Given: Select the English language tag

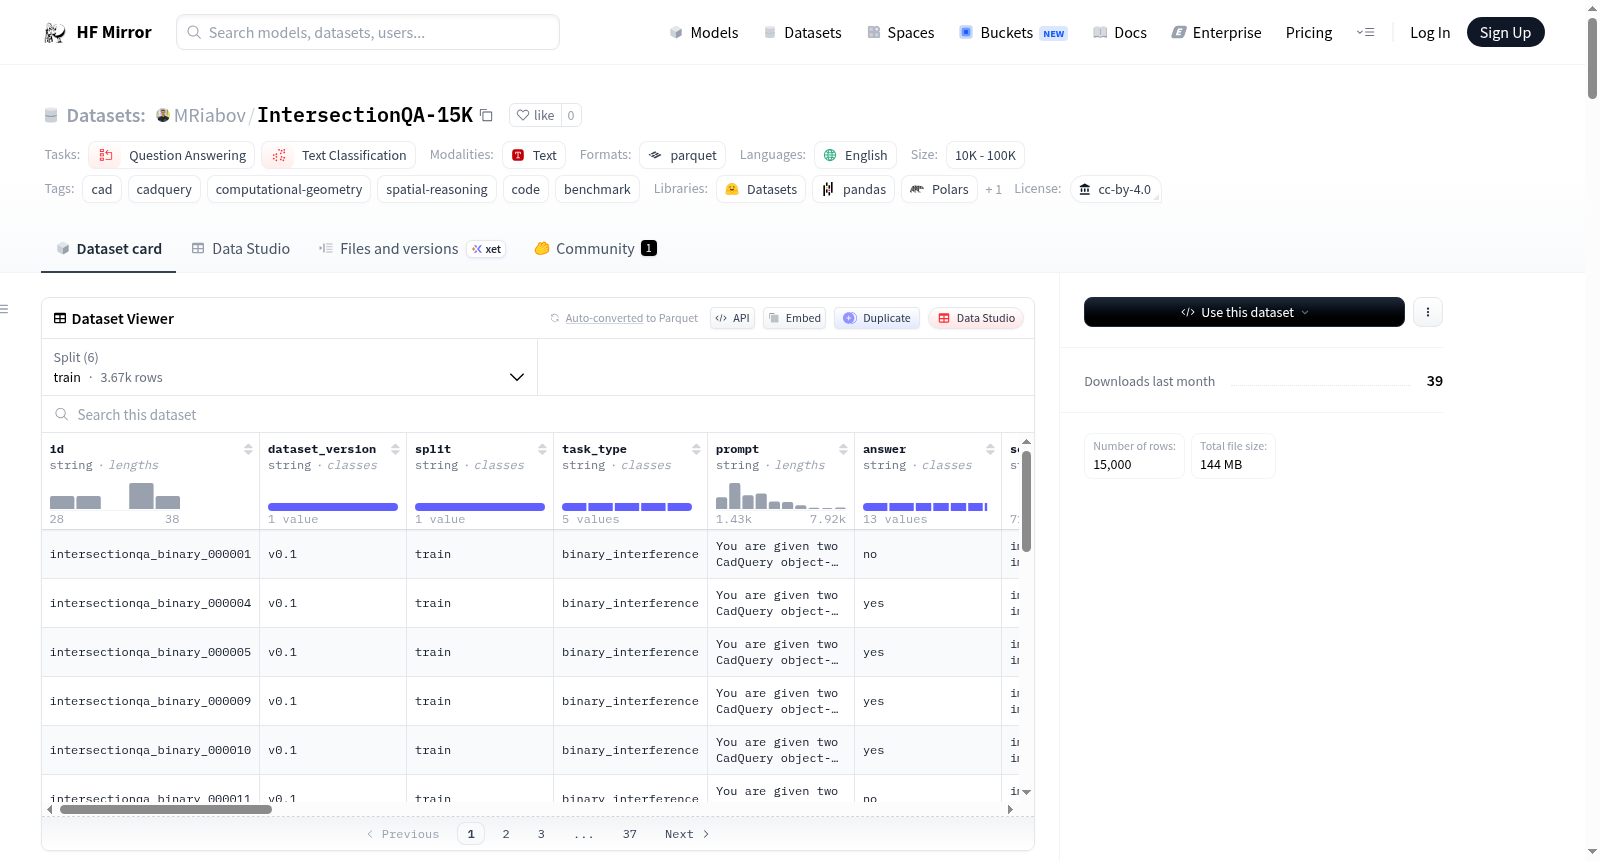Looking at the screenshot, I should pos(855,155).
